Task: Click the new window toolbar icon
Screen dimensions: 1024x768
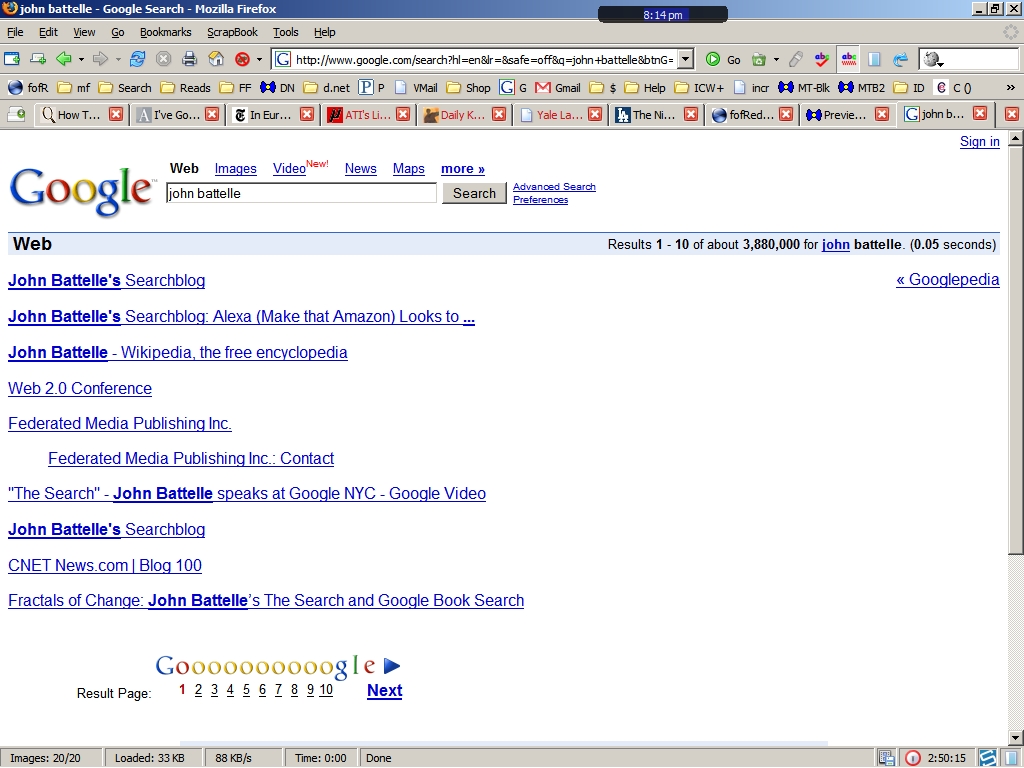Action: 12,59
